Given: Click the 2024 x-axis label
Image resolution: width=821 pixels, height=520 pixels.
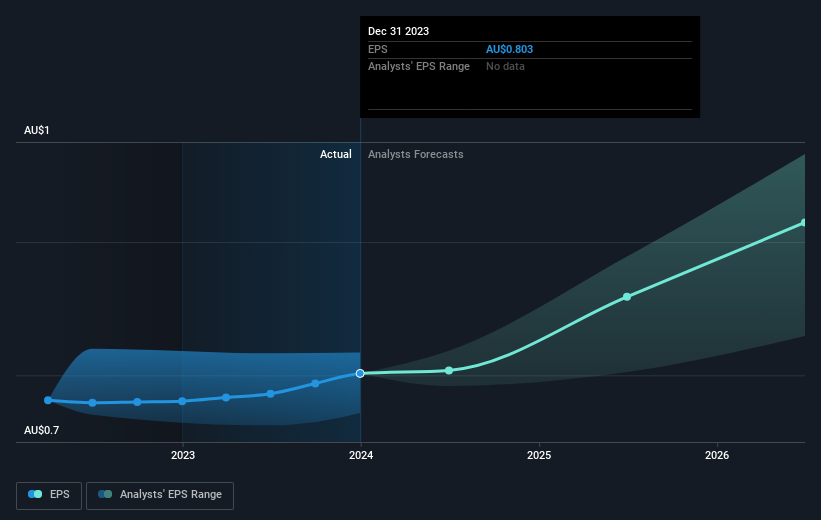Looking at the screenshot, I should tap(361, 455).
